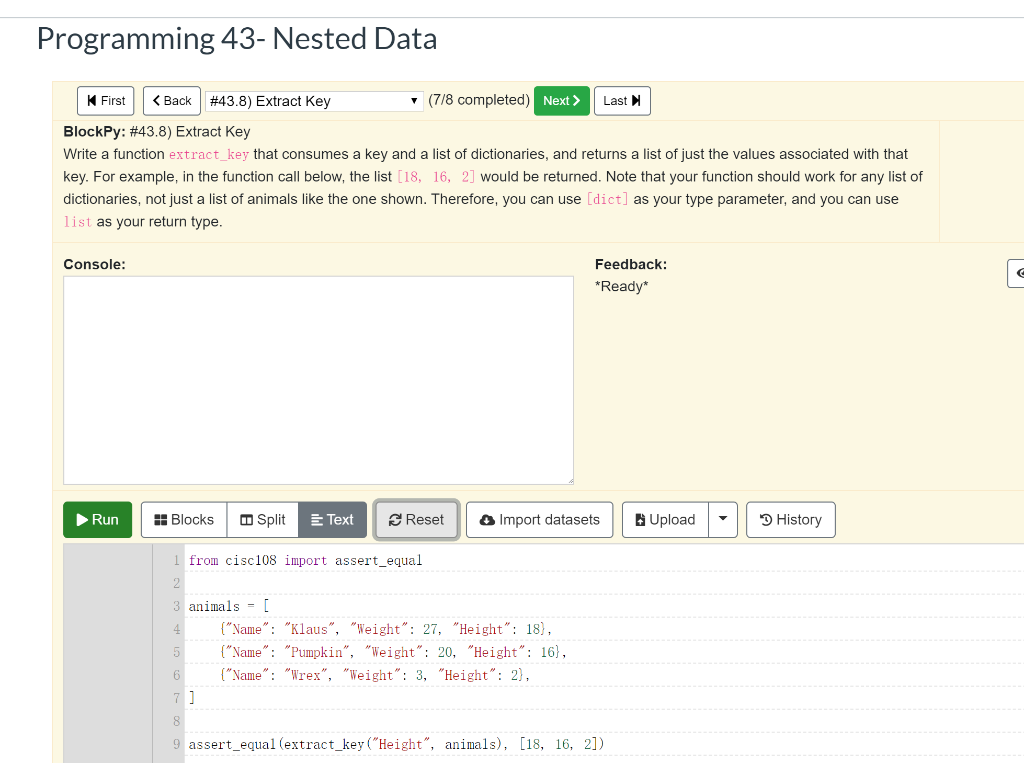Click the Console resize handle in the corner
The image size is (1024, 763).
tap(570, 481)
